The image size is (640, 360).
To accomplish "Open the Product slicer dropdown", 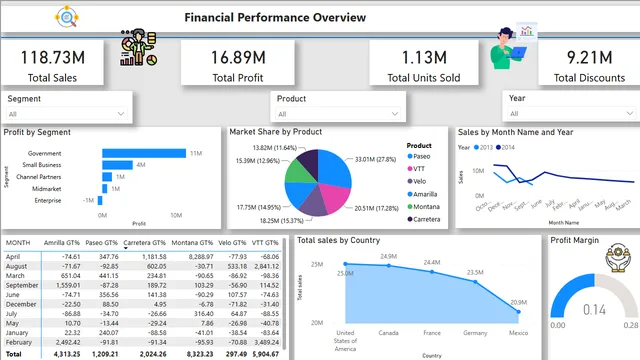I will pos(338,114).
